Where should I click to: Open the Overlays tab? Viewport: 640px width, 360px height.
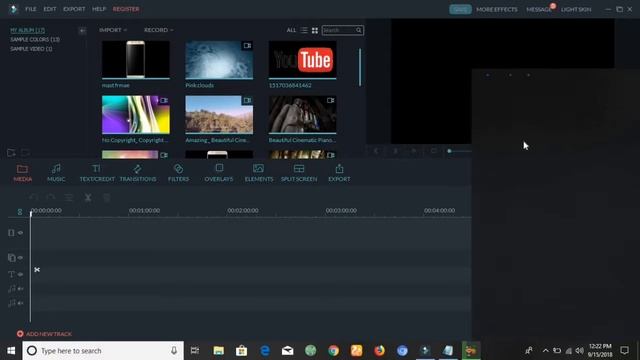[x=219, y=173]
